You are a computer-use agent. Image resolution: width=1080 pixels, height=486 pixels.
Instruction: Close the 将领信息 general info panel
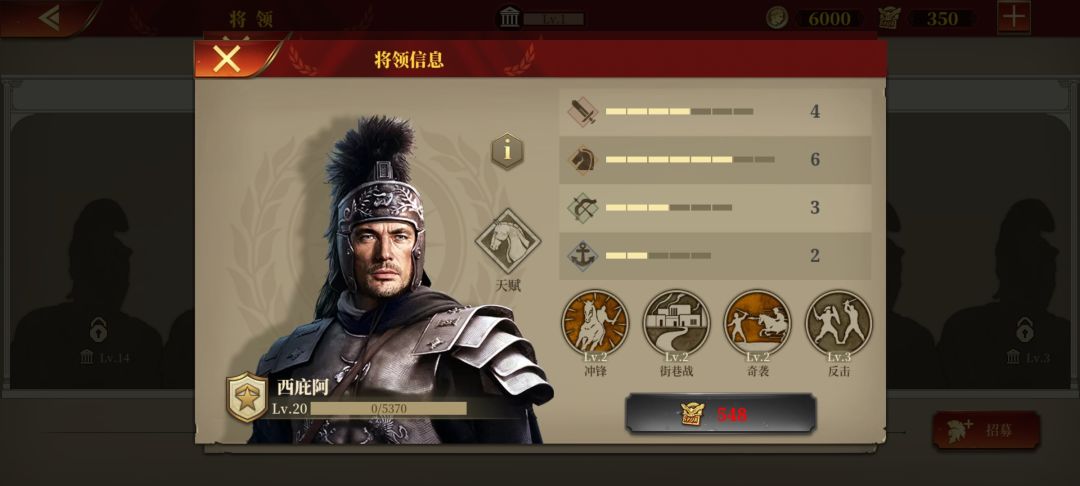coord(227,59)
